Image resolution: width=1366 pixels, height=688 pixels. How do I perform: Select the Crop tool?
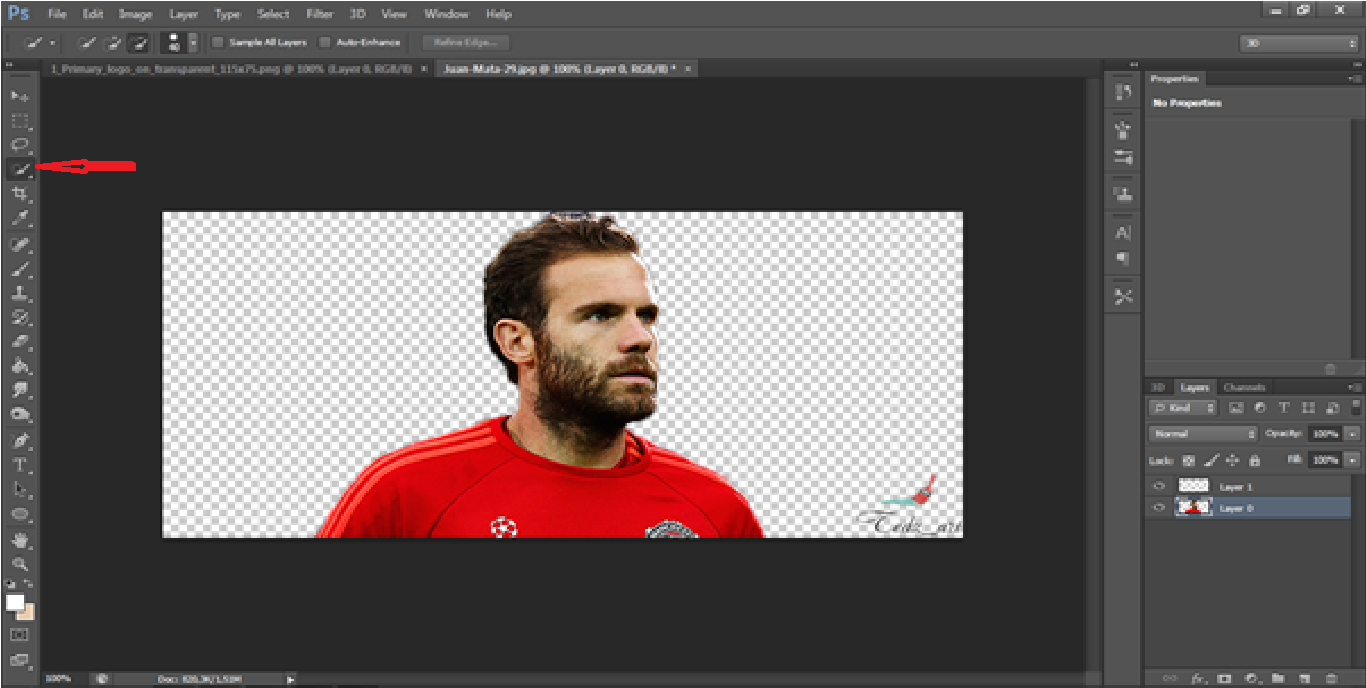(x=19, y=194)
